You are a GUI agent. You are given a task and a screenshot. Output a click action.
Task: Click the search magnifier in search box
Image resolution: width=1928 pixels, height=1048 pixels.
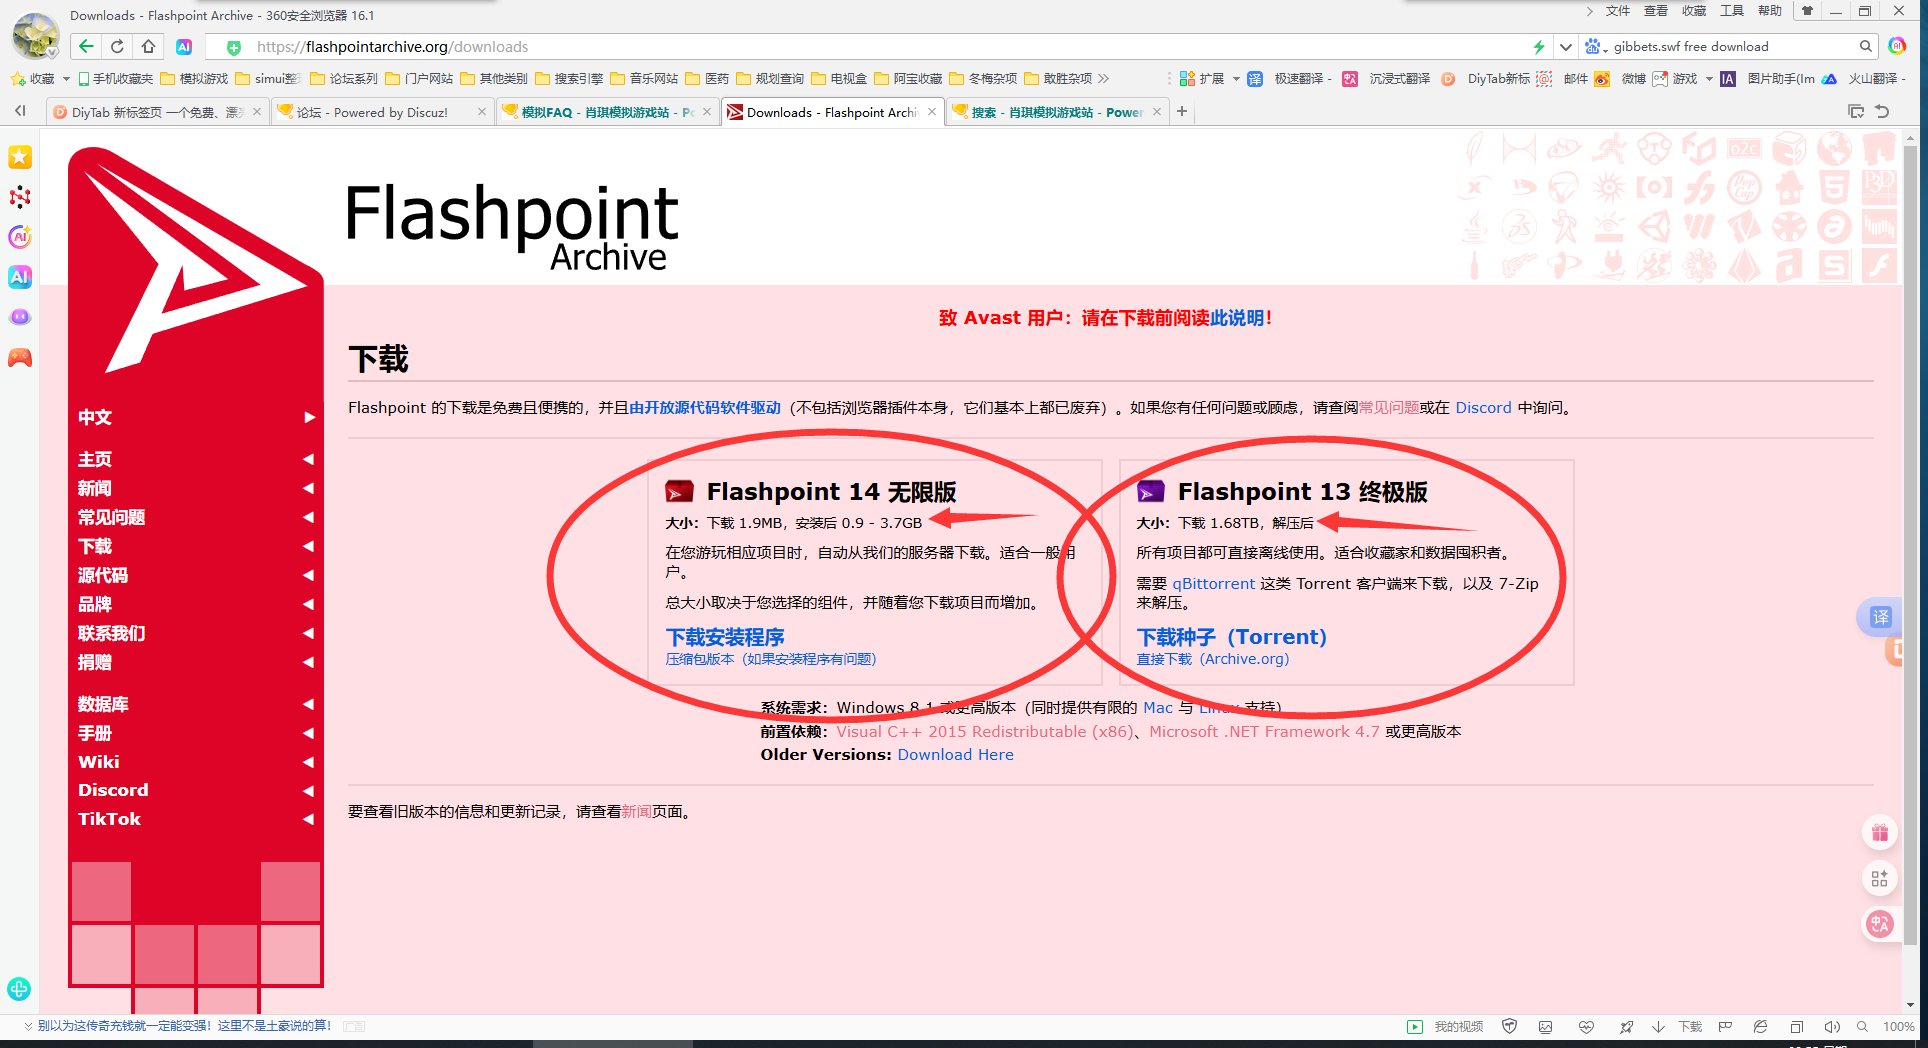(1865, 46)
